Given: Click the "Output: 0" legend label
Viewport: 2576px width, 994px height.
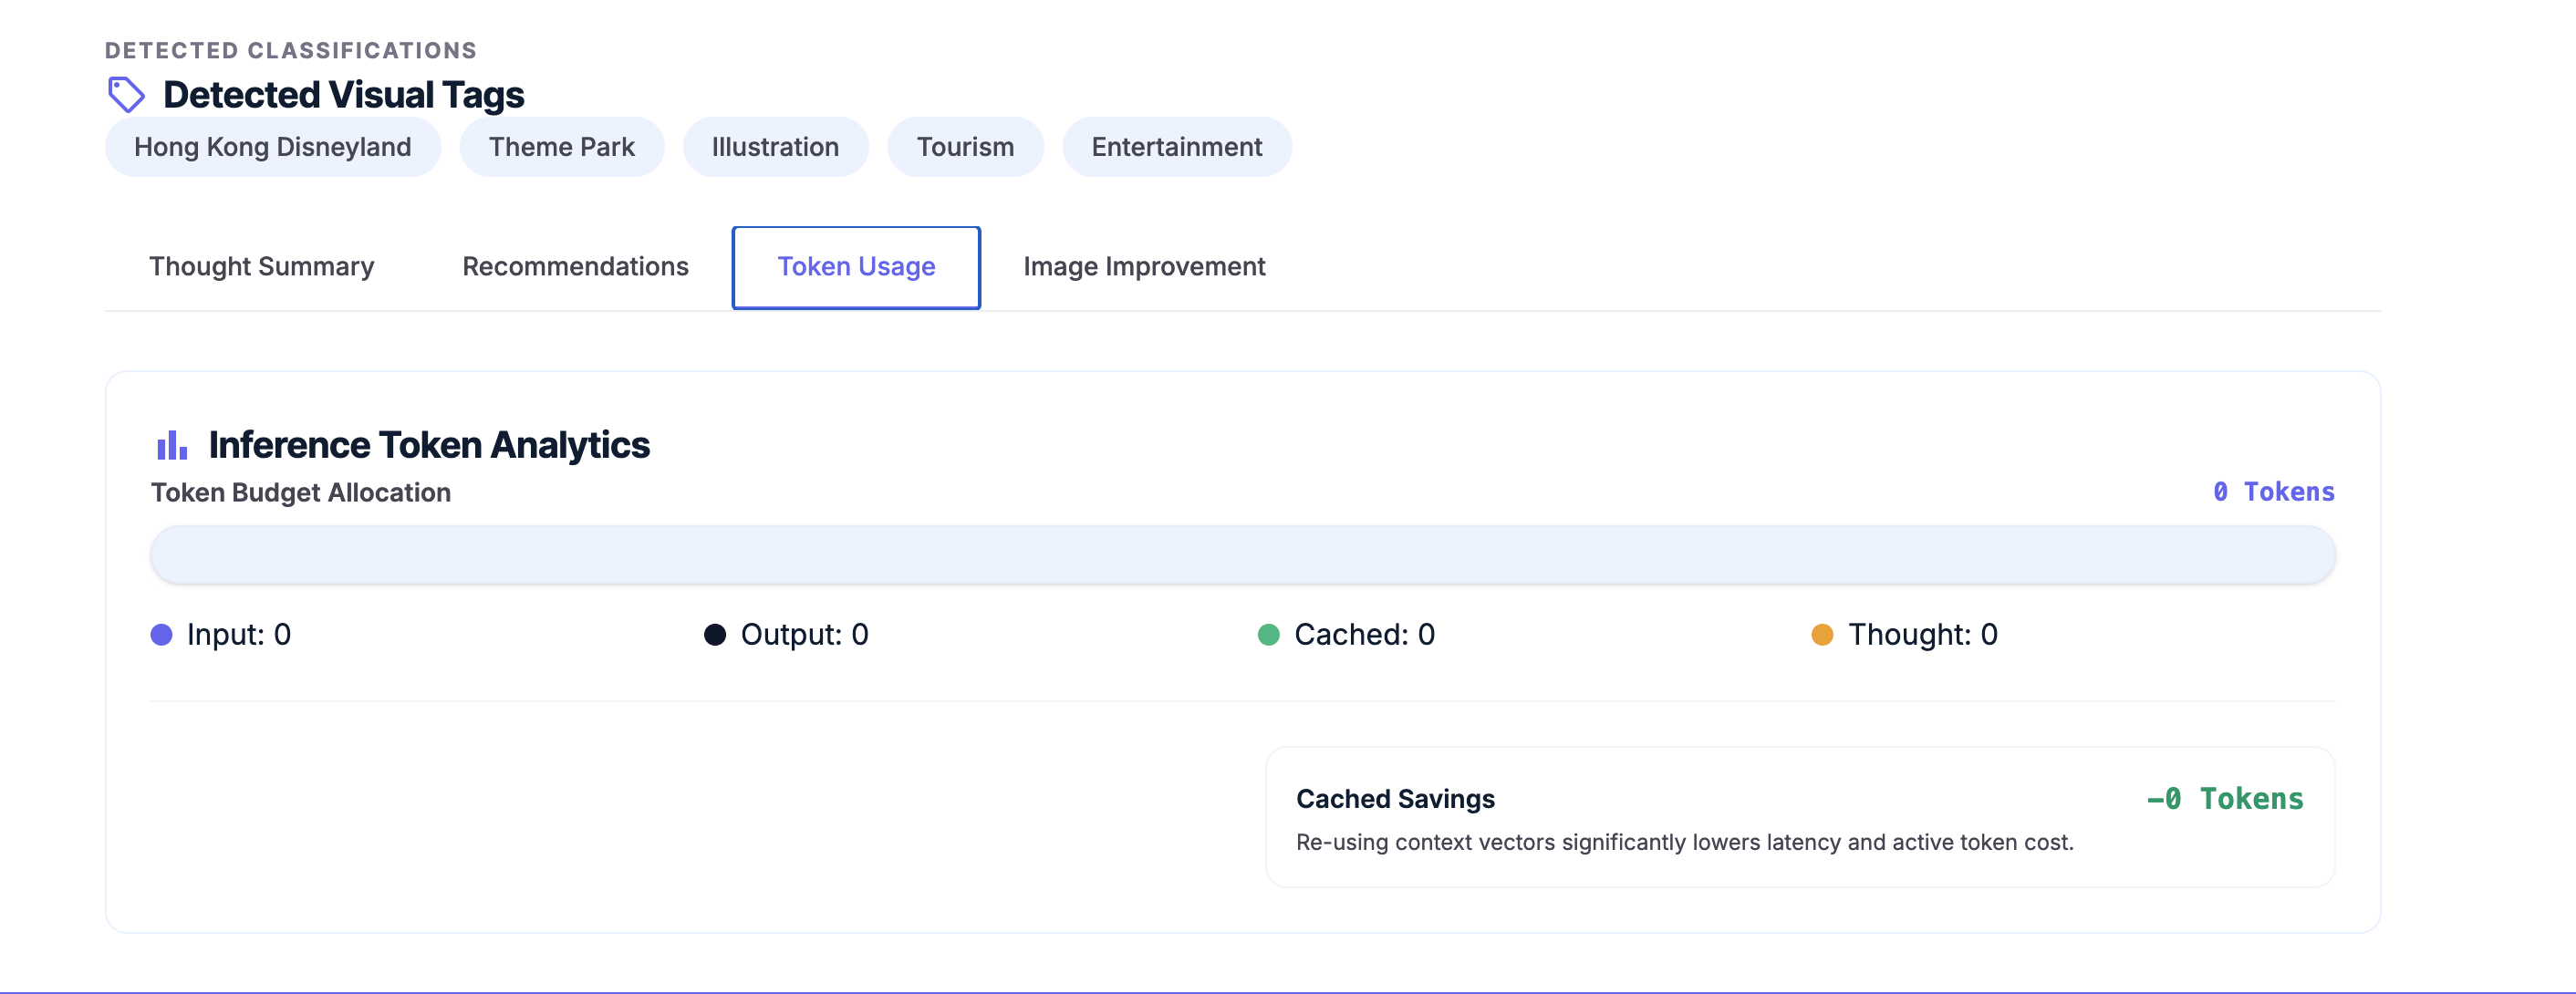Looking at the screenshot, I should pos(805,635).
